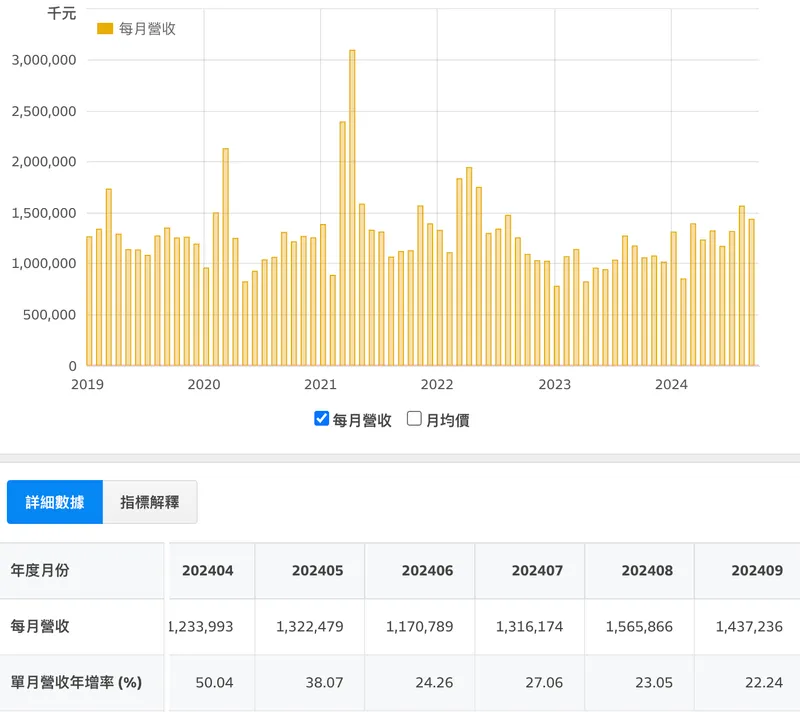The width and height of the screenshot is (800, 712).
Task: Click the growth rate value 22.24
Action: pyautogui.click(x=764, y=682)
